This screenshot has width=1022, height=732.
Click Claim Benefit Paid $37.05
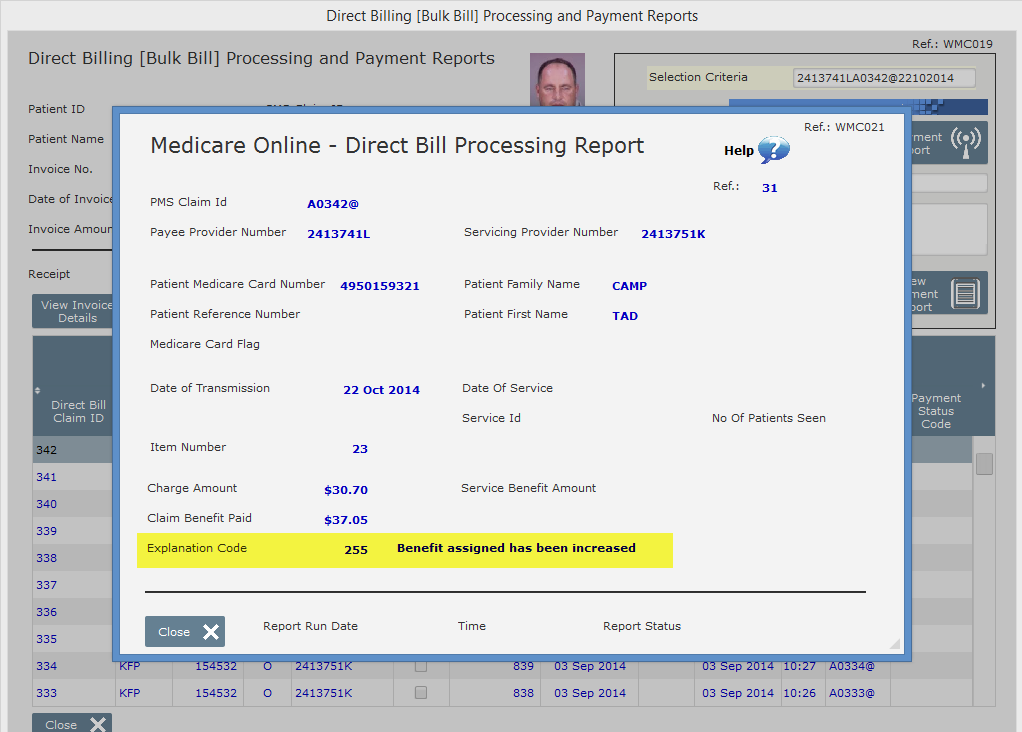point(346,520)
